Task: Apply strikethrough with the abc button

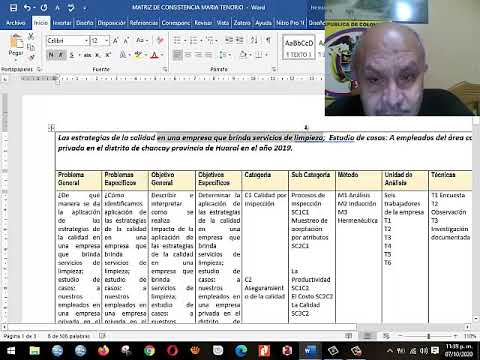Action: [x=87, y=55]
